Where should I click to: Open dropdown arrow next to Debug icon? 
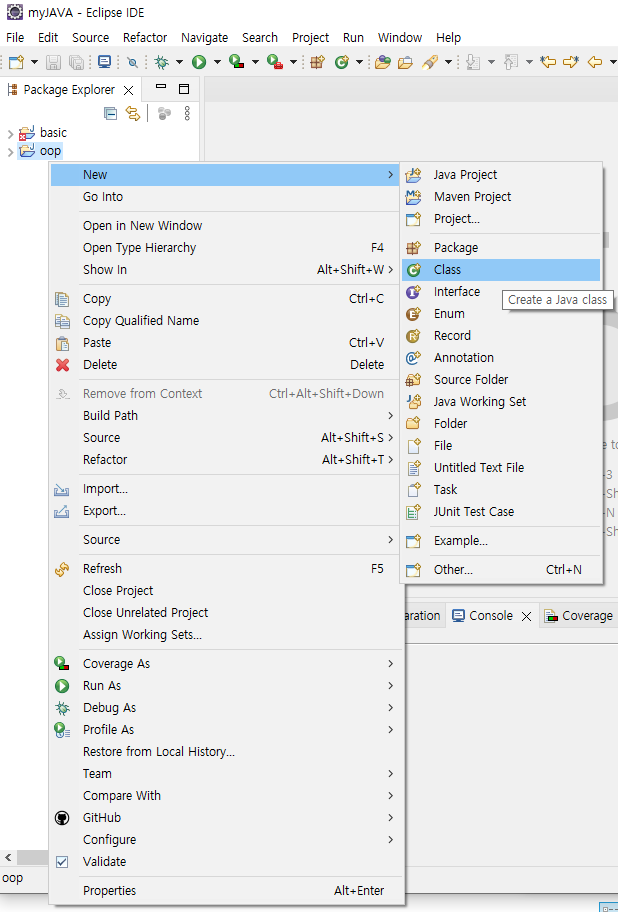pos(179,62)
